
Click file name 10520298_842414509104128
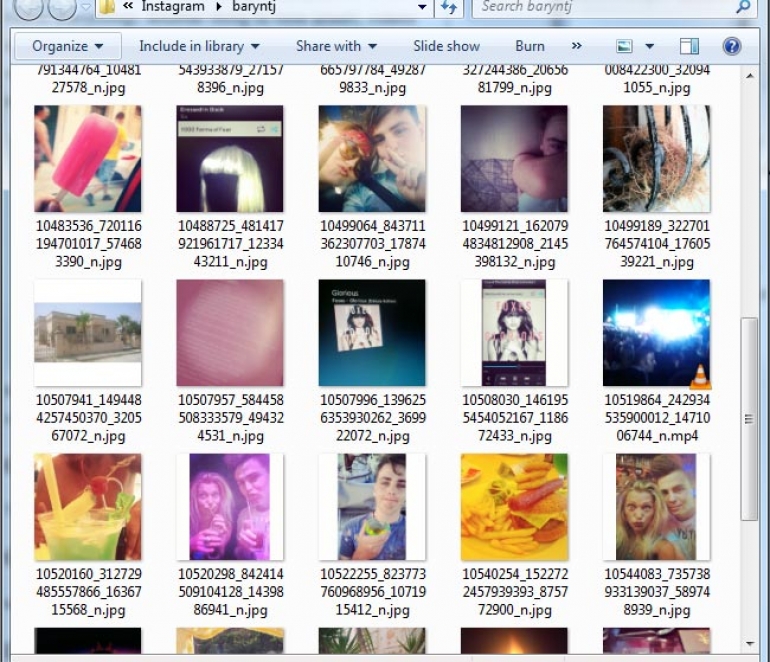click(x=230, y=592)
